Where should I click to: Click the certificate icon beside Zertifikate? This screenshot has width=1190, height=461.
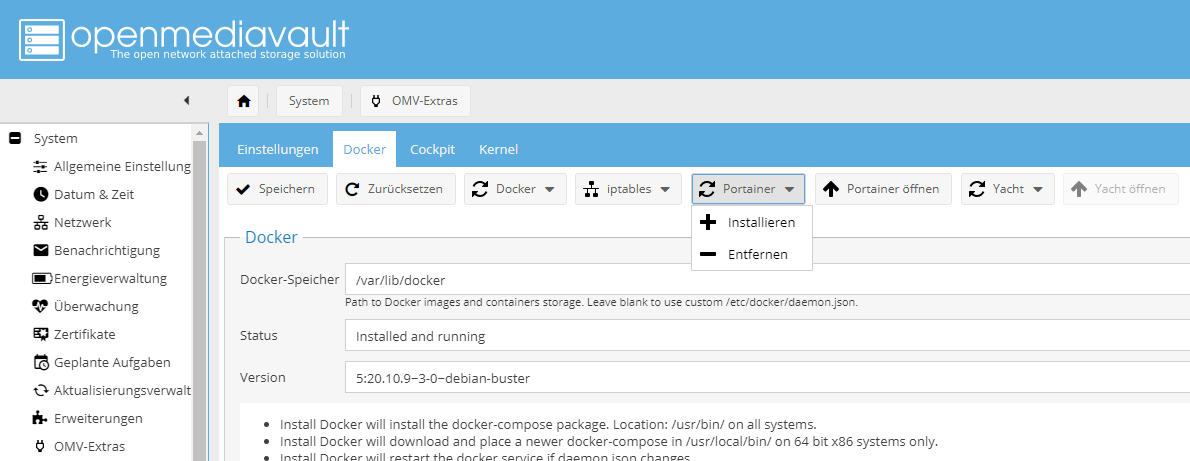[41, 334]
